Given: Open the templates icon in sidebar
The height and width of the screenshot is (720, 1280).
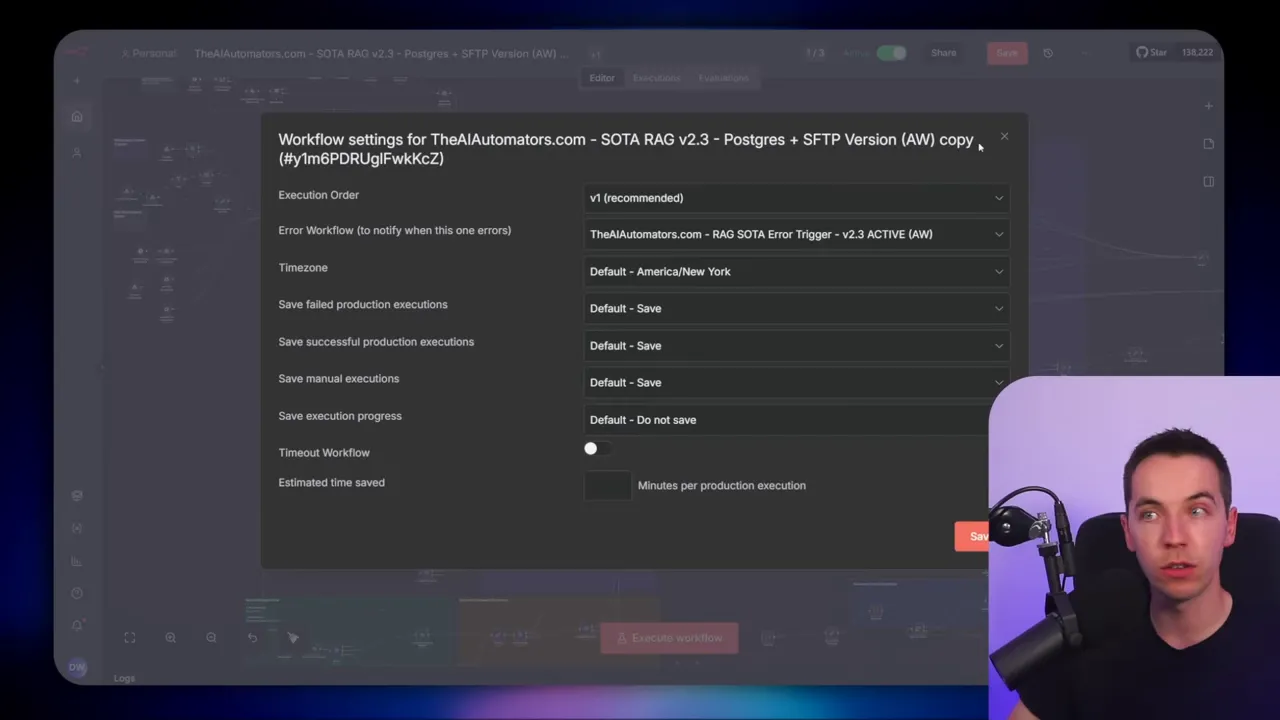Looking at the screenshot, I should pyautogui.click(x=77, y=496).
